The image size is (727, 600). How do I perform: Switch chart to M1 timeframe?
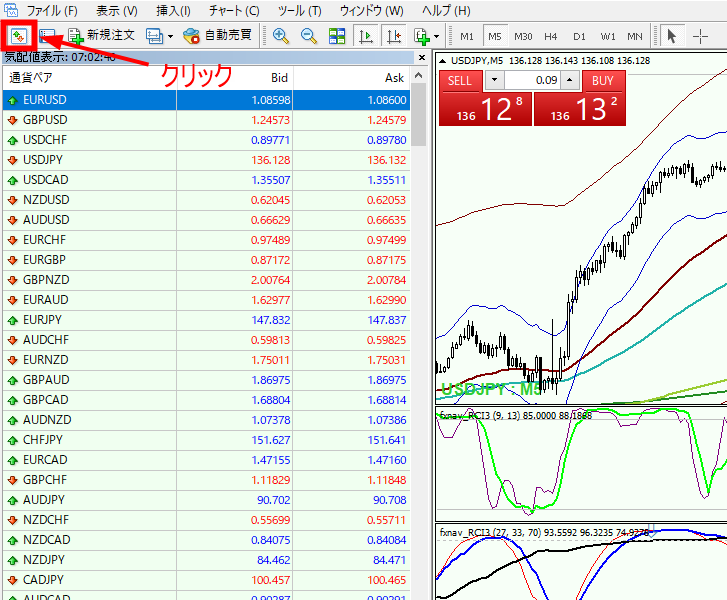coord(466,36)
